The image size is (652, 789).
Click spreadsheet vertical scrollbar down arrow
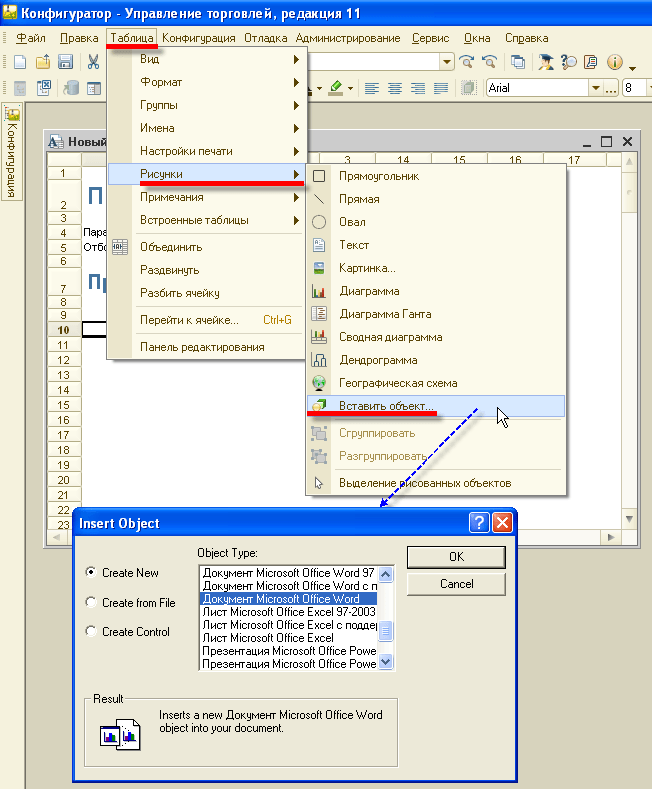629,519
